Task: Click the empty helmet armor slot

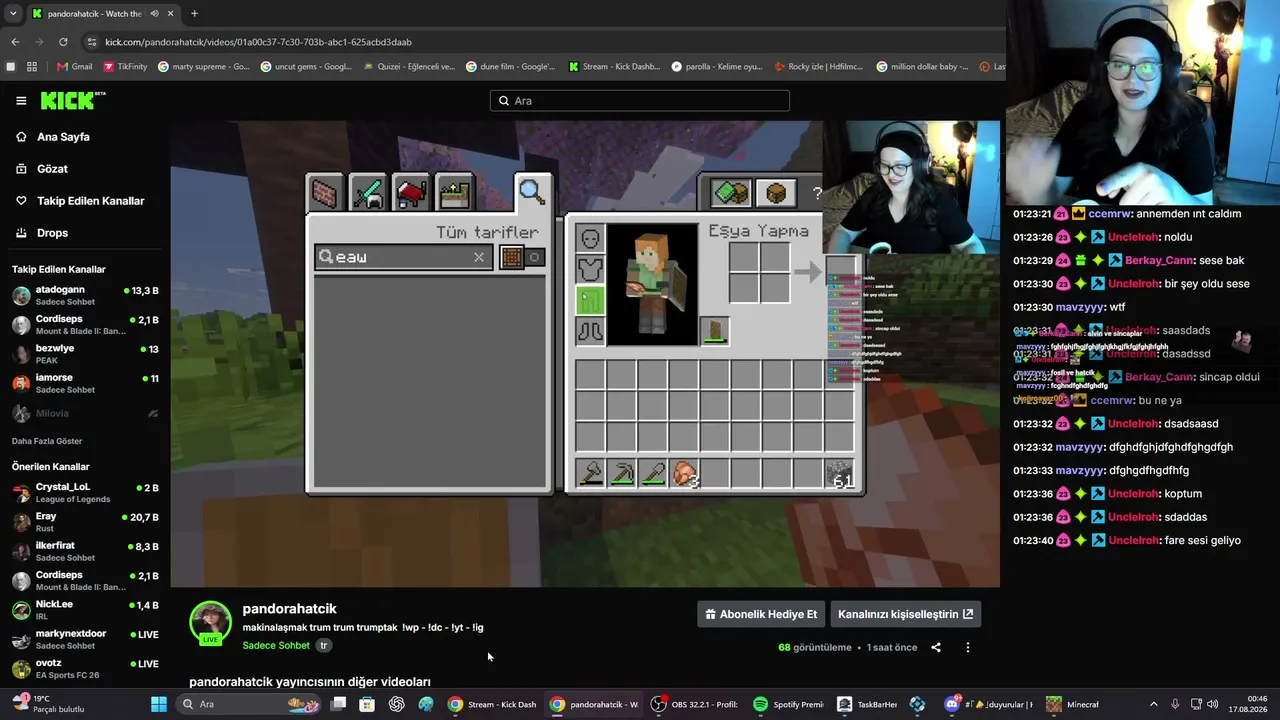Action: [590, 238]
